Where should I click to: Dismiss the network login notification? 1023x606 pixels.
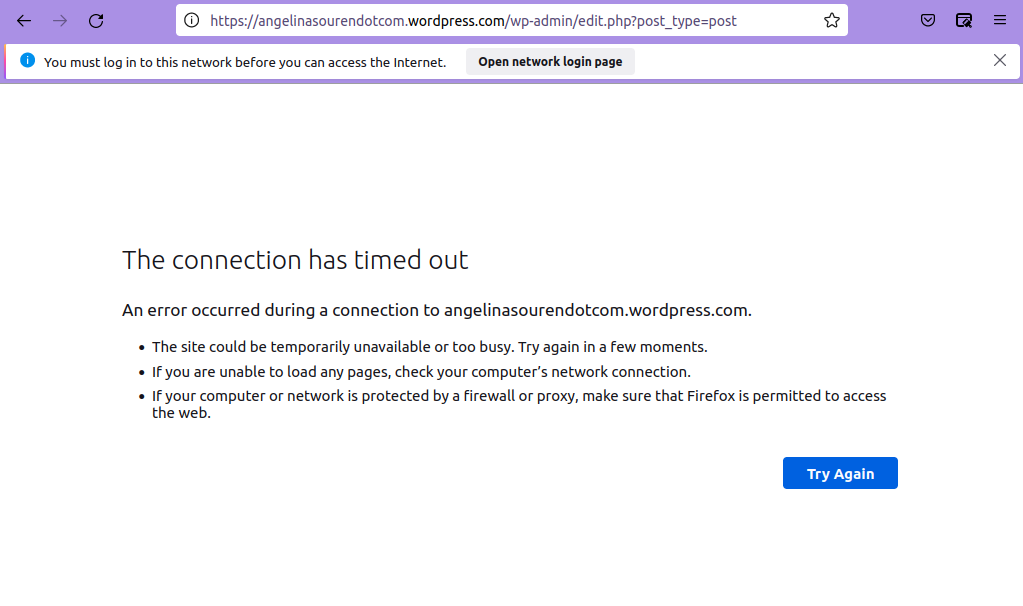pyautogui.click(x=1000, y=60)
